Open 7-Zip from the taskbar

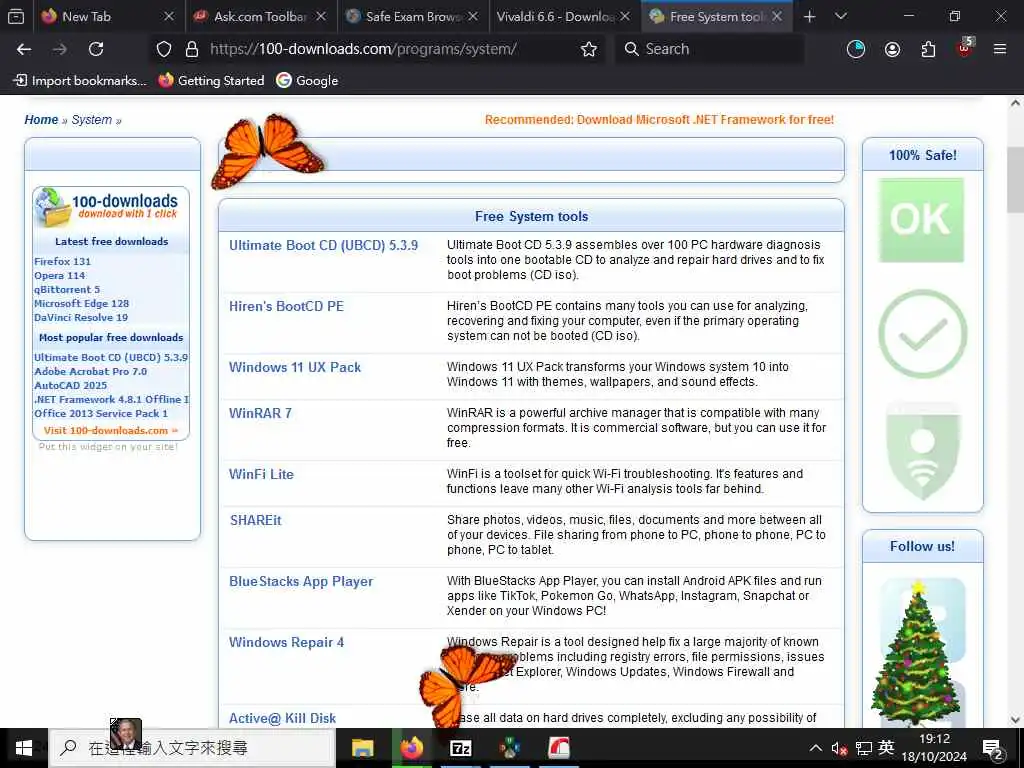[x=460, y=748]
